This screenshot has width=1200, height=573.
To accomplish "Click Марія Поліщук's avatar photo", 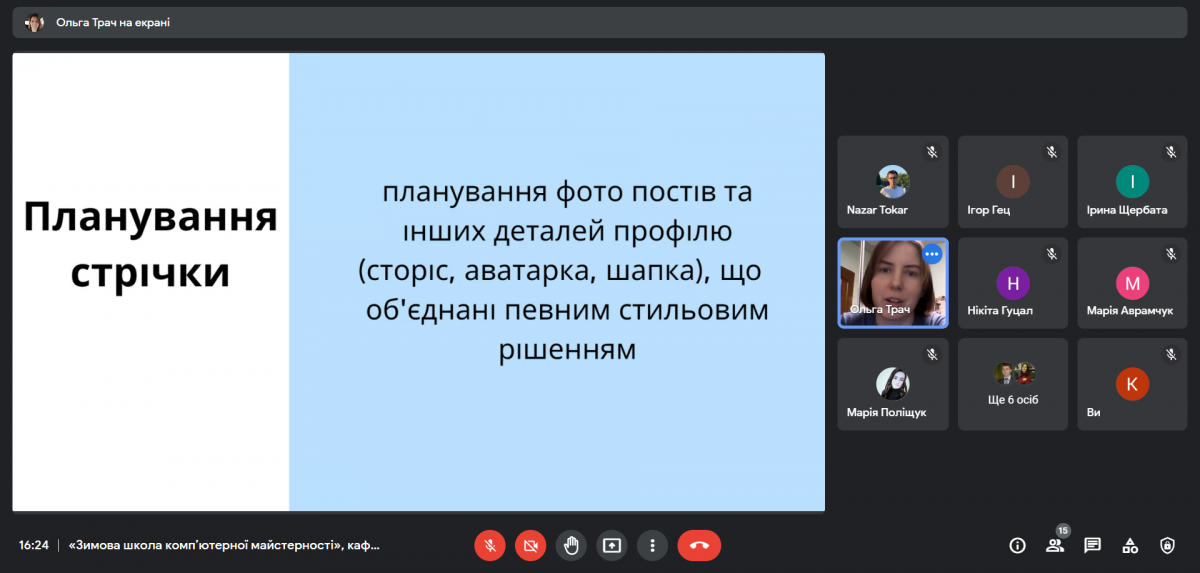I will [x=893, y=384].
